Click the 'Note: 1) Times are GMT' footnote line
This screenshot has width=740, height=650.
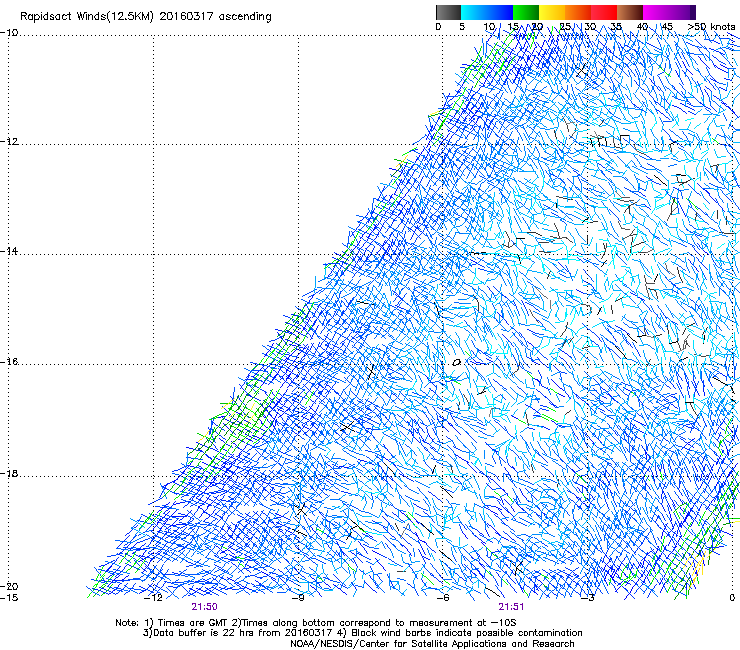tap(316, 623)
